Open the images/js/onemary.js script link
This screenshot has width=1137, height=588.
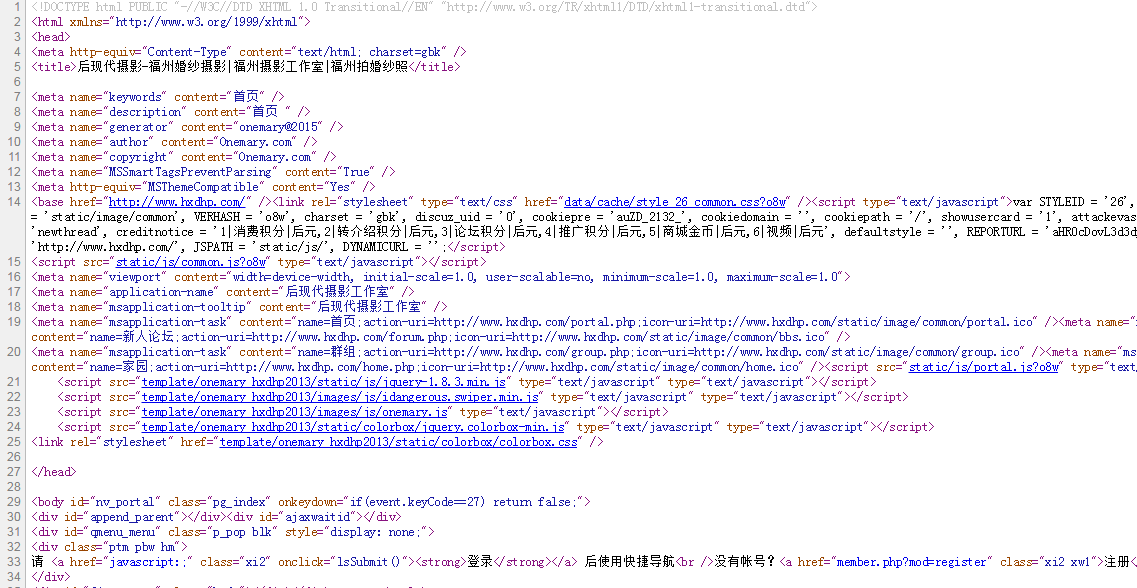point(294,412)
